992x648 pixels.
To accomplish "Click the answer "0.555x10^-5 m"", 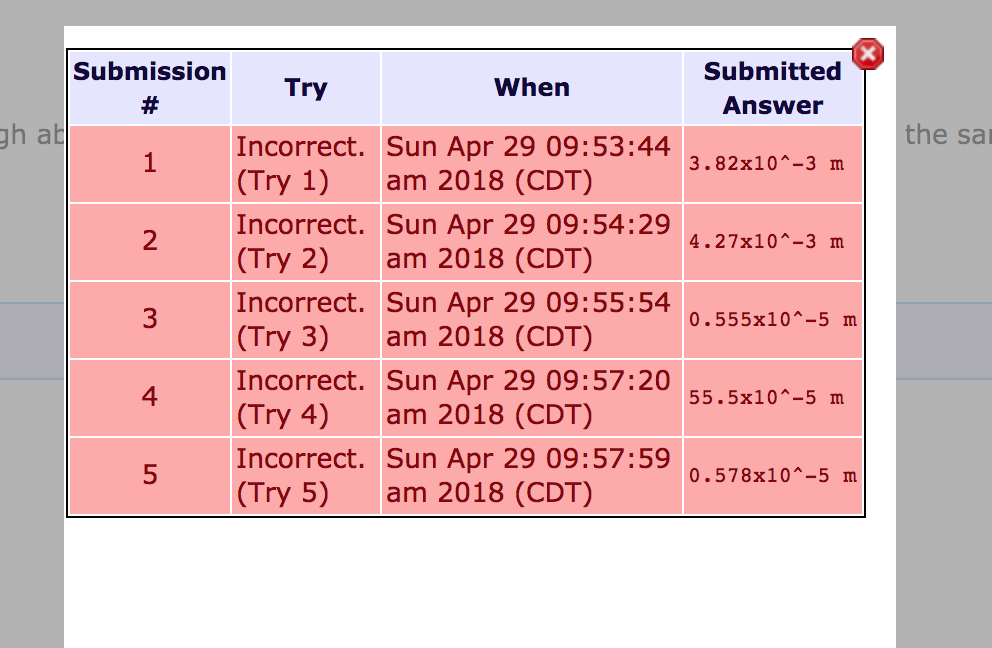I will [x=772, y=320].
